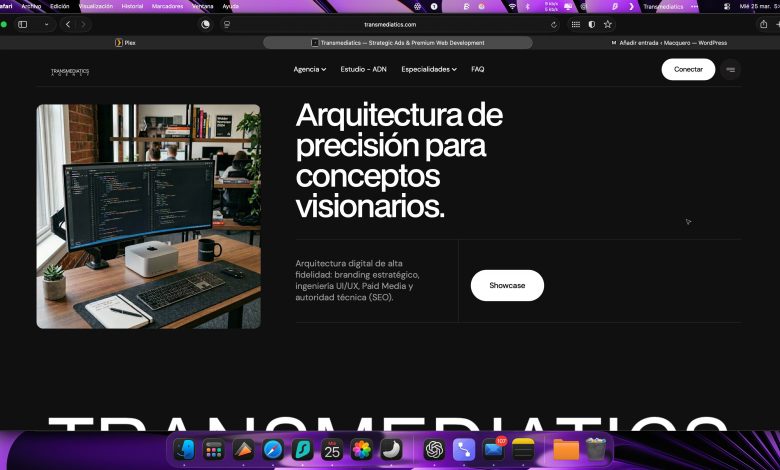Open ChatGPT from the dock

tap(434, 450)
